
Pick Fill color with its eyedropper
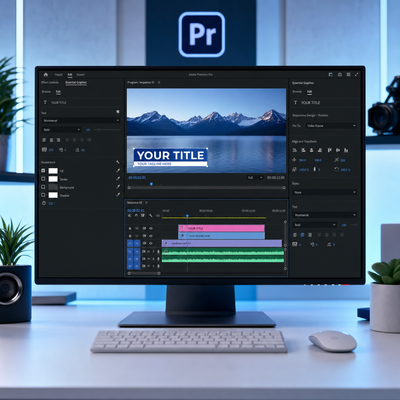(x=118, y=170)
